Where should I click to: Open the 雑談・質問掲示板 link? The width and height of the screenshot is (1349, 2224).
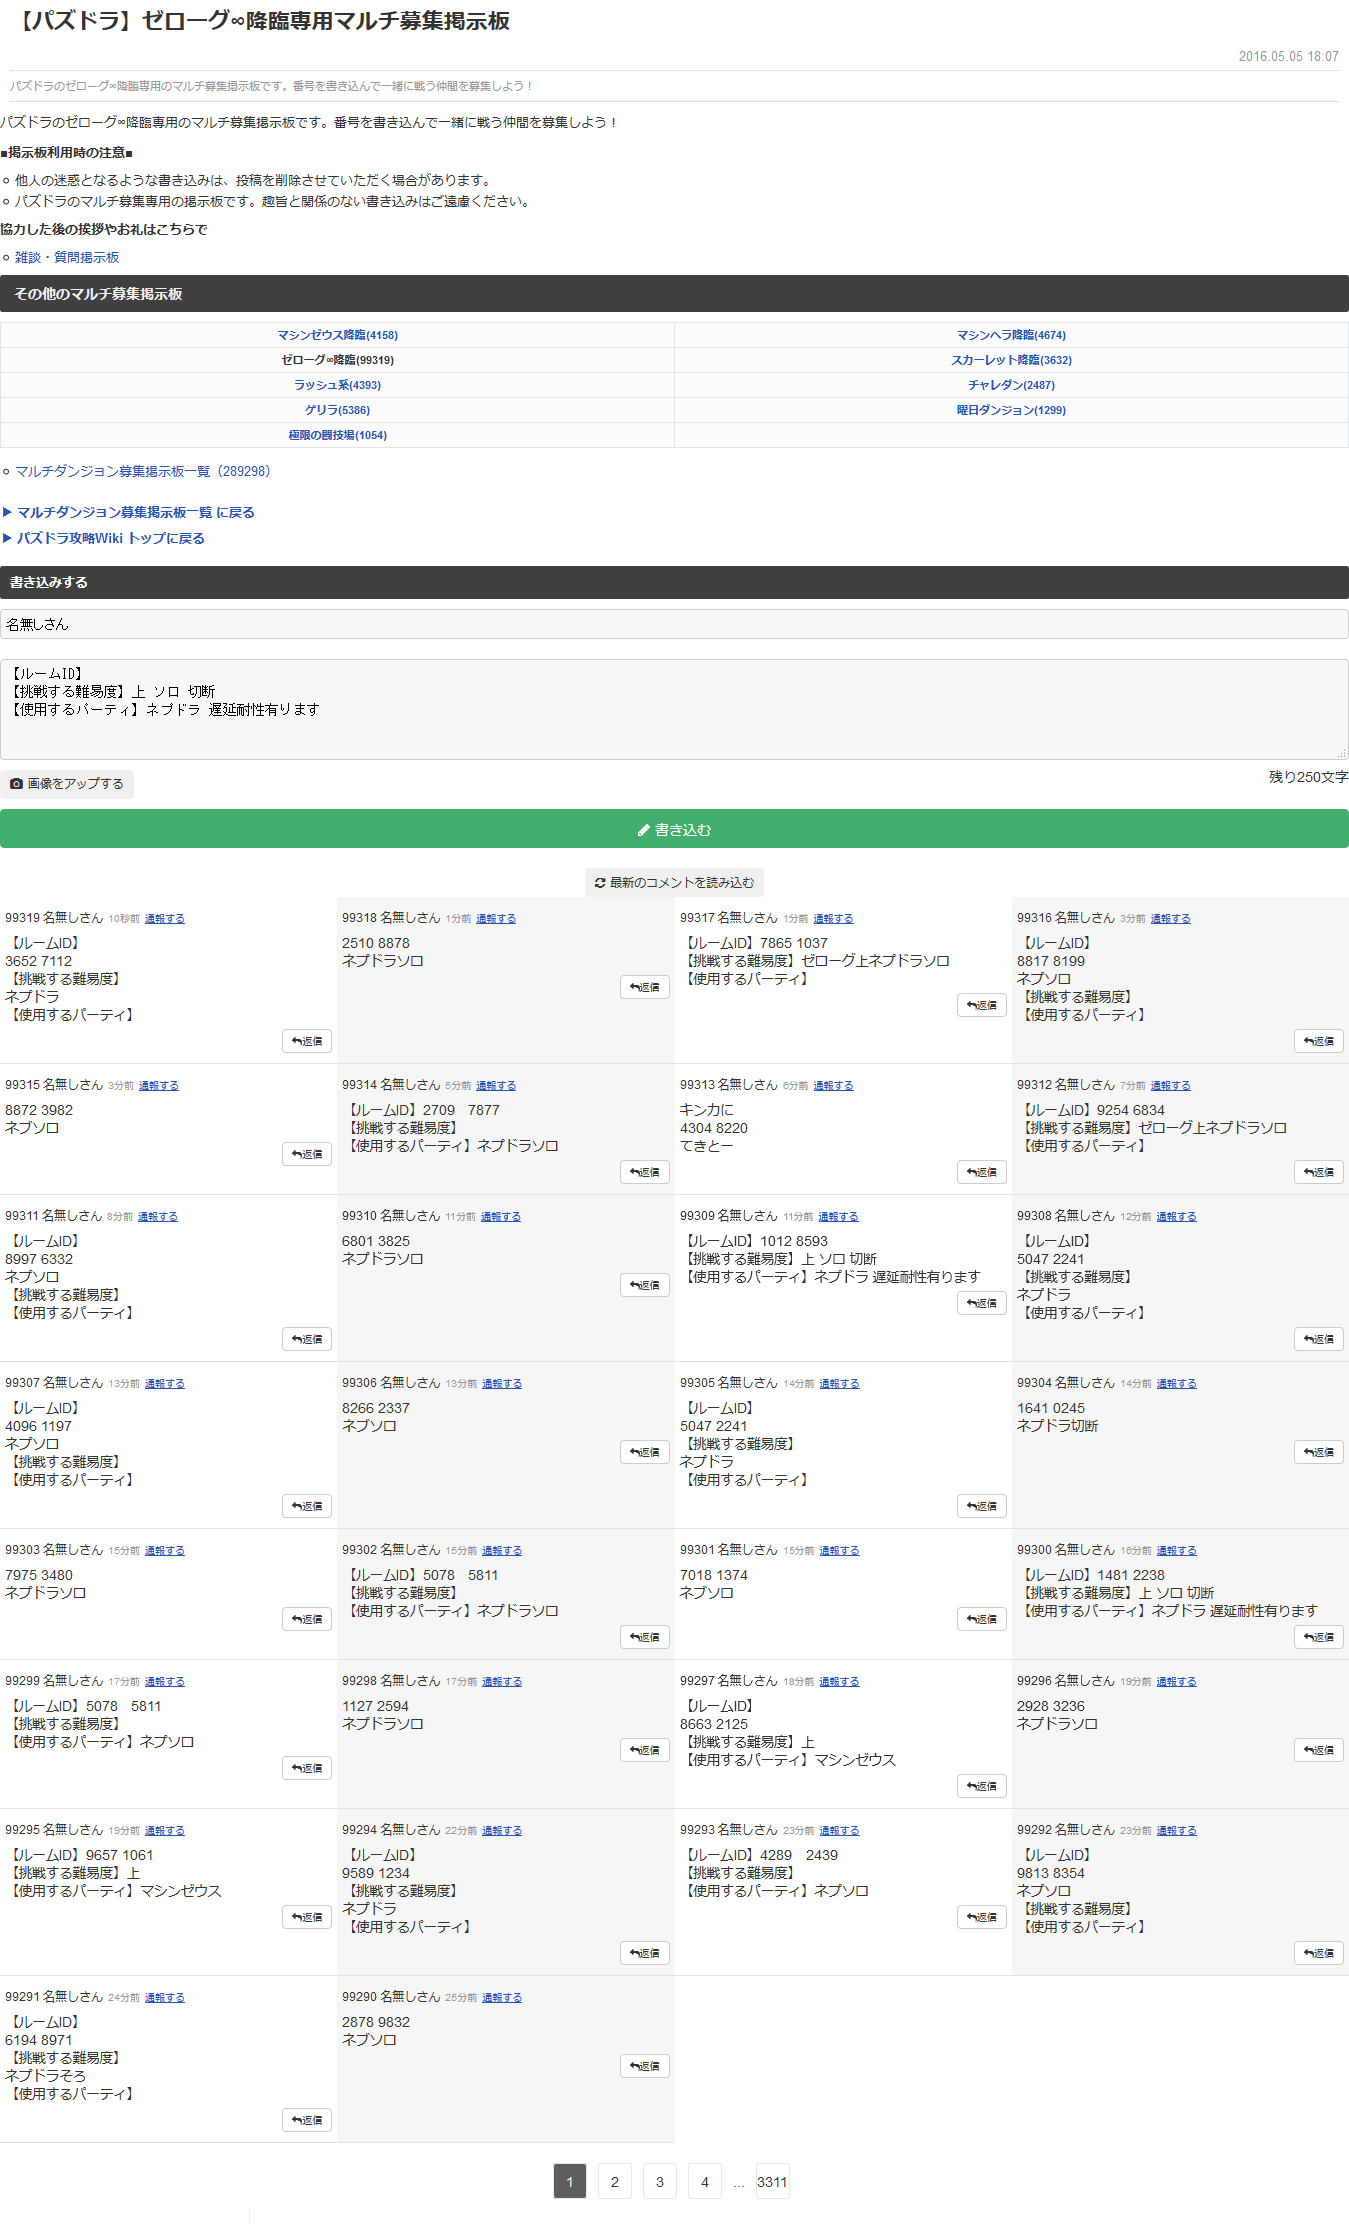(x=67, y=258)
